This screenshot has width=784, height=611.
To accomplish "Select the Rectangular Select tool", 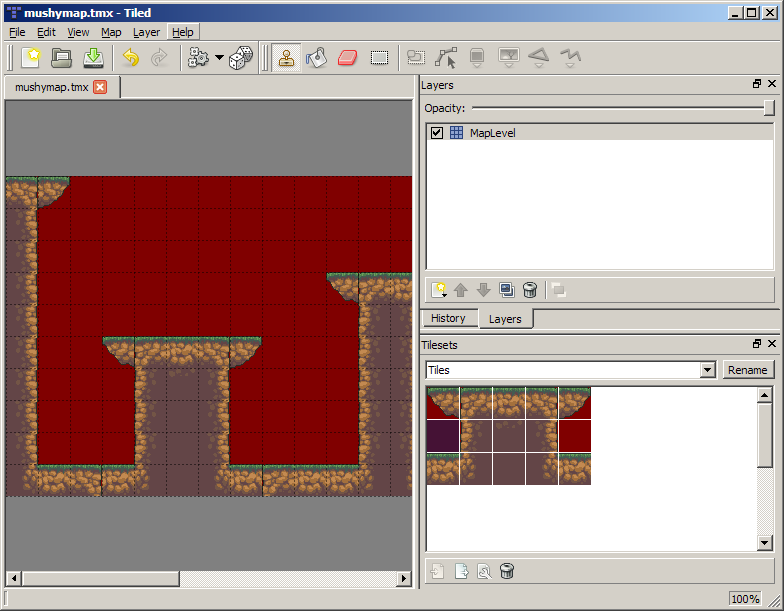I will 380,58.
